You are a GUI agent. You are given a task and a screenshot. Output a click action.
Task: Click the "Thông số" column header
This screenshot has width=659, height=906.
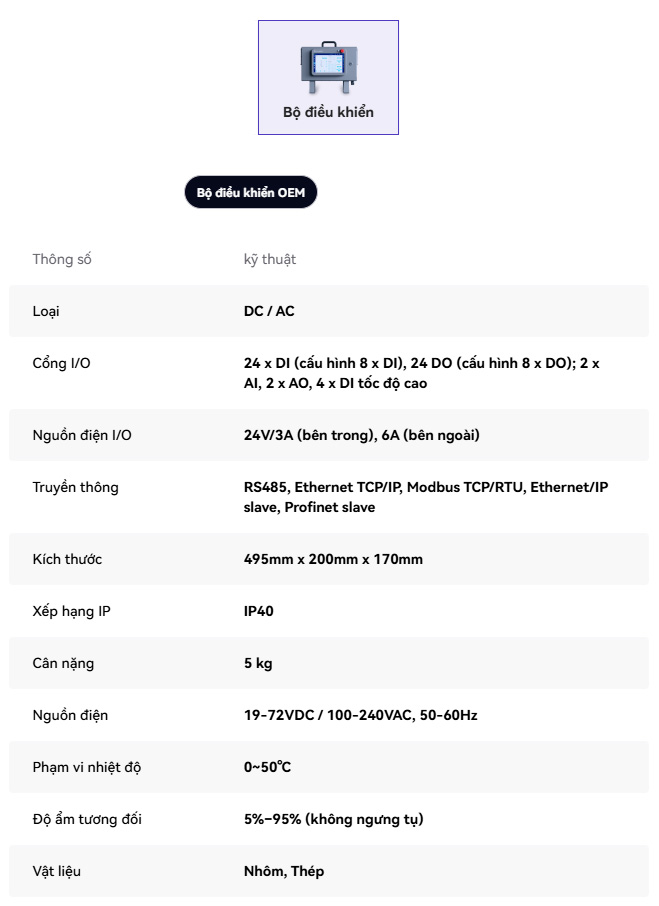click(x=62, y=259)
